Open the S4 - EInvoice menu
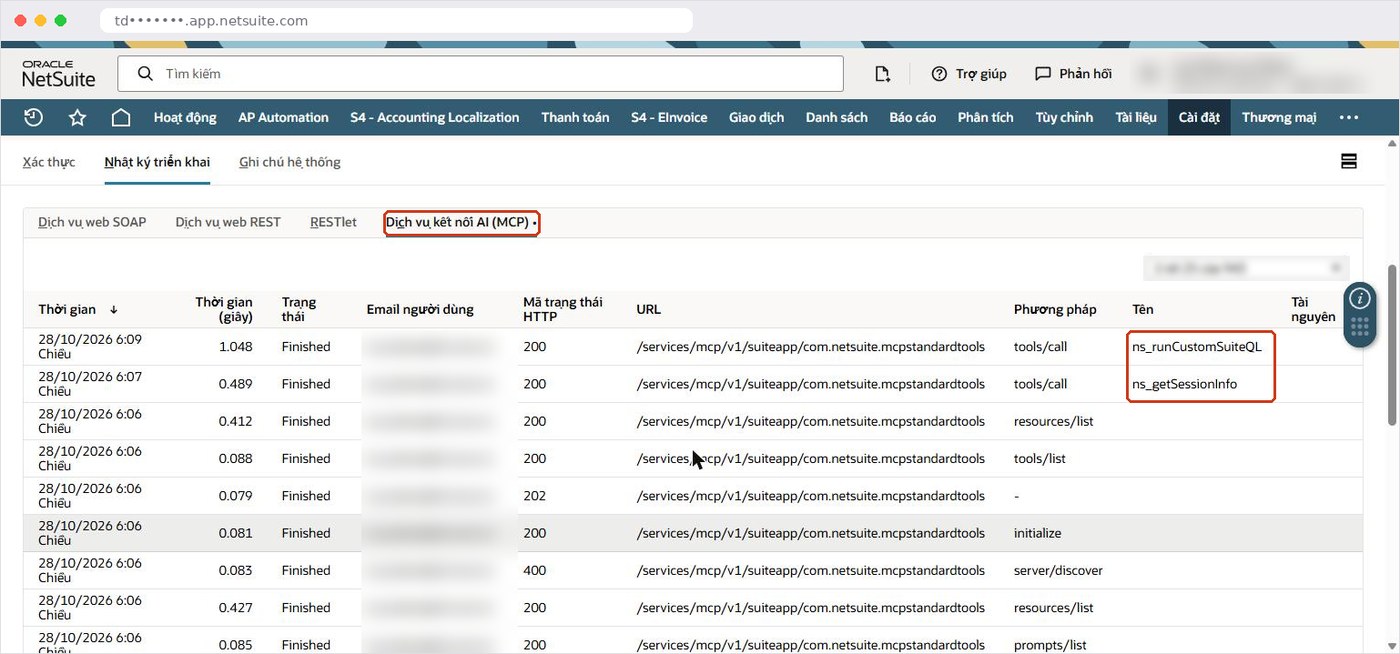The width and height of the screenshot is (1400, 654). click(669, 117)
